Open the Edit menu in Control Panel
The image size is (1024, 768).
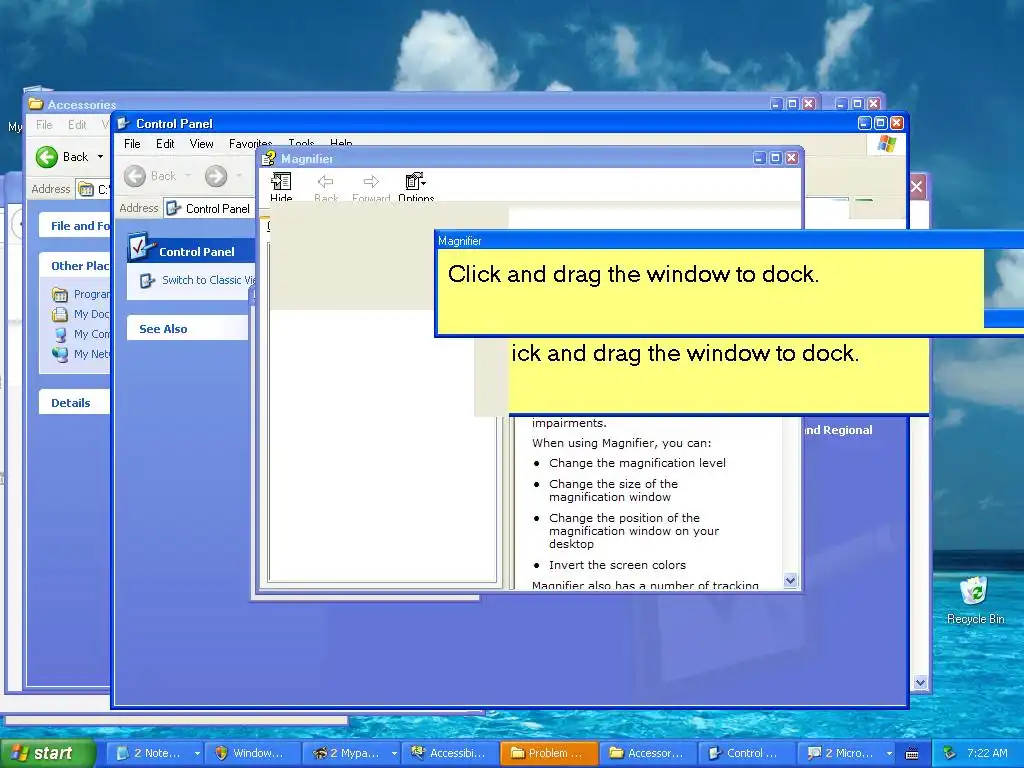click(165, 144)
